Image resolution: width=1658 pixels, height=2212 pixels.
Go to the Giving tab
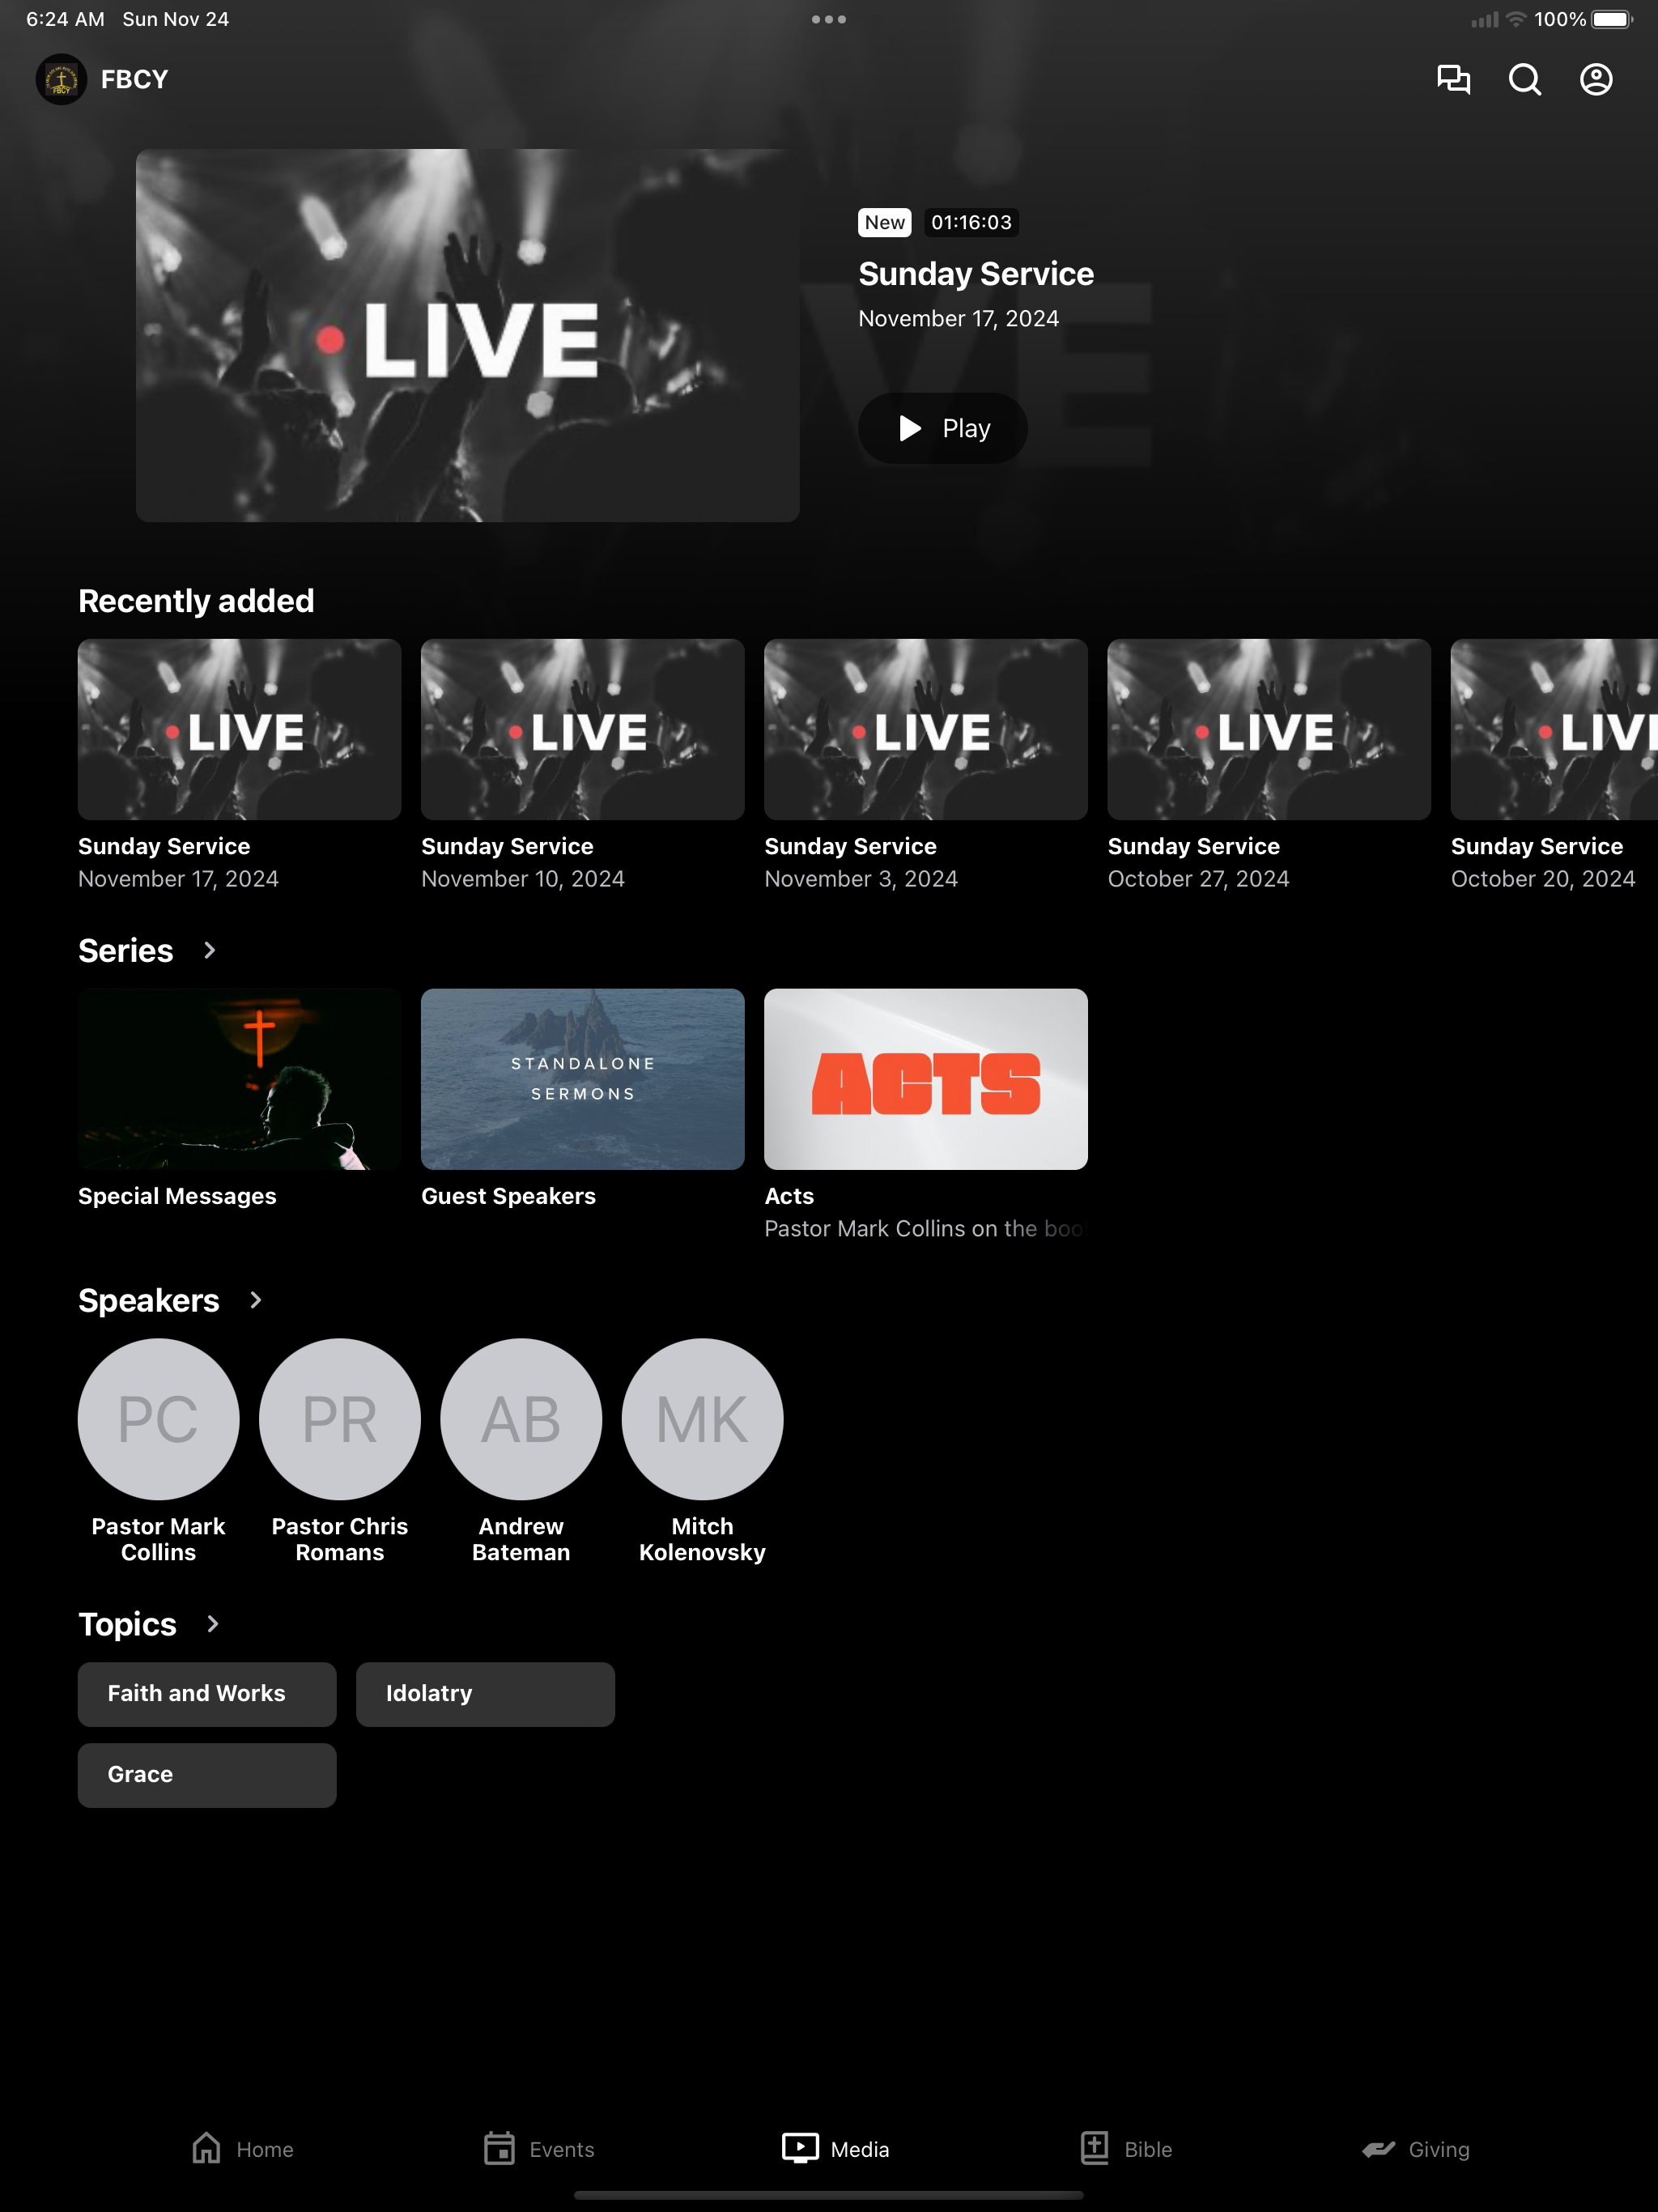1415,2149
